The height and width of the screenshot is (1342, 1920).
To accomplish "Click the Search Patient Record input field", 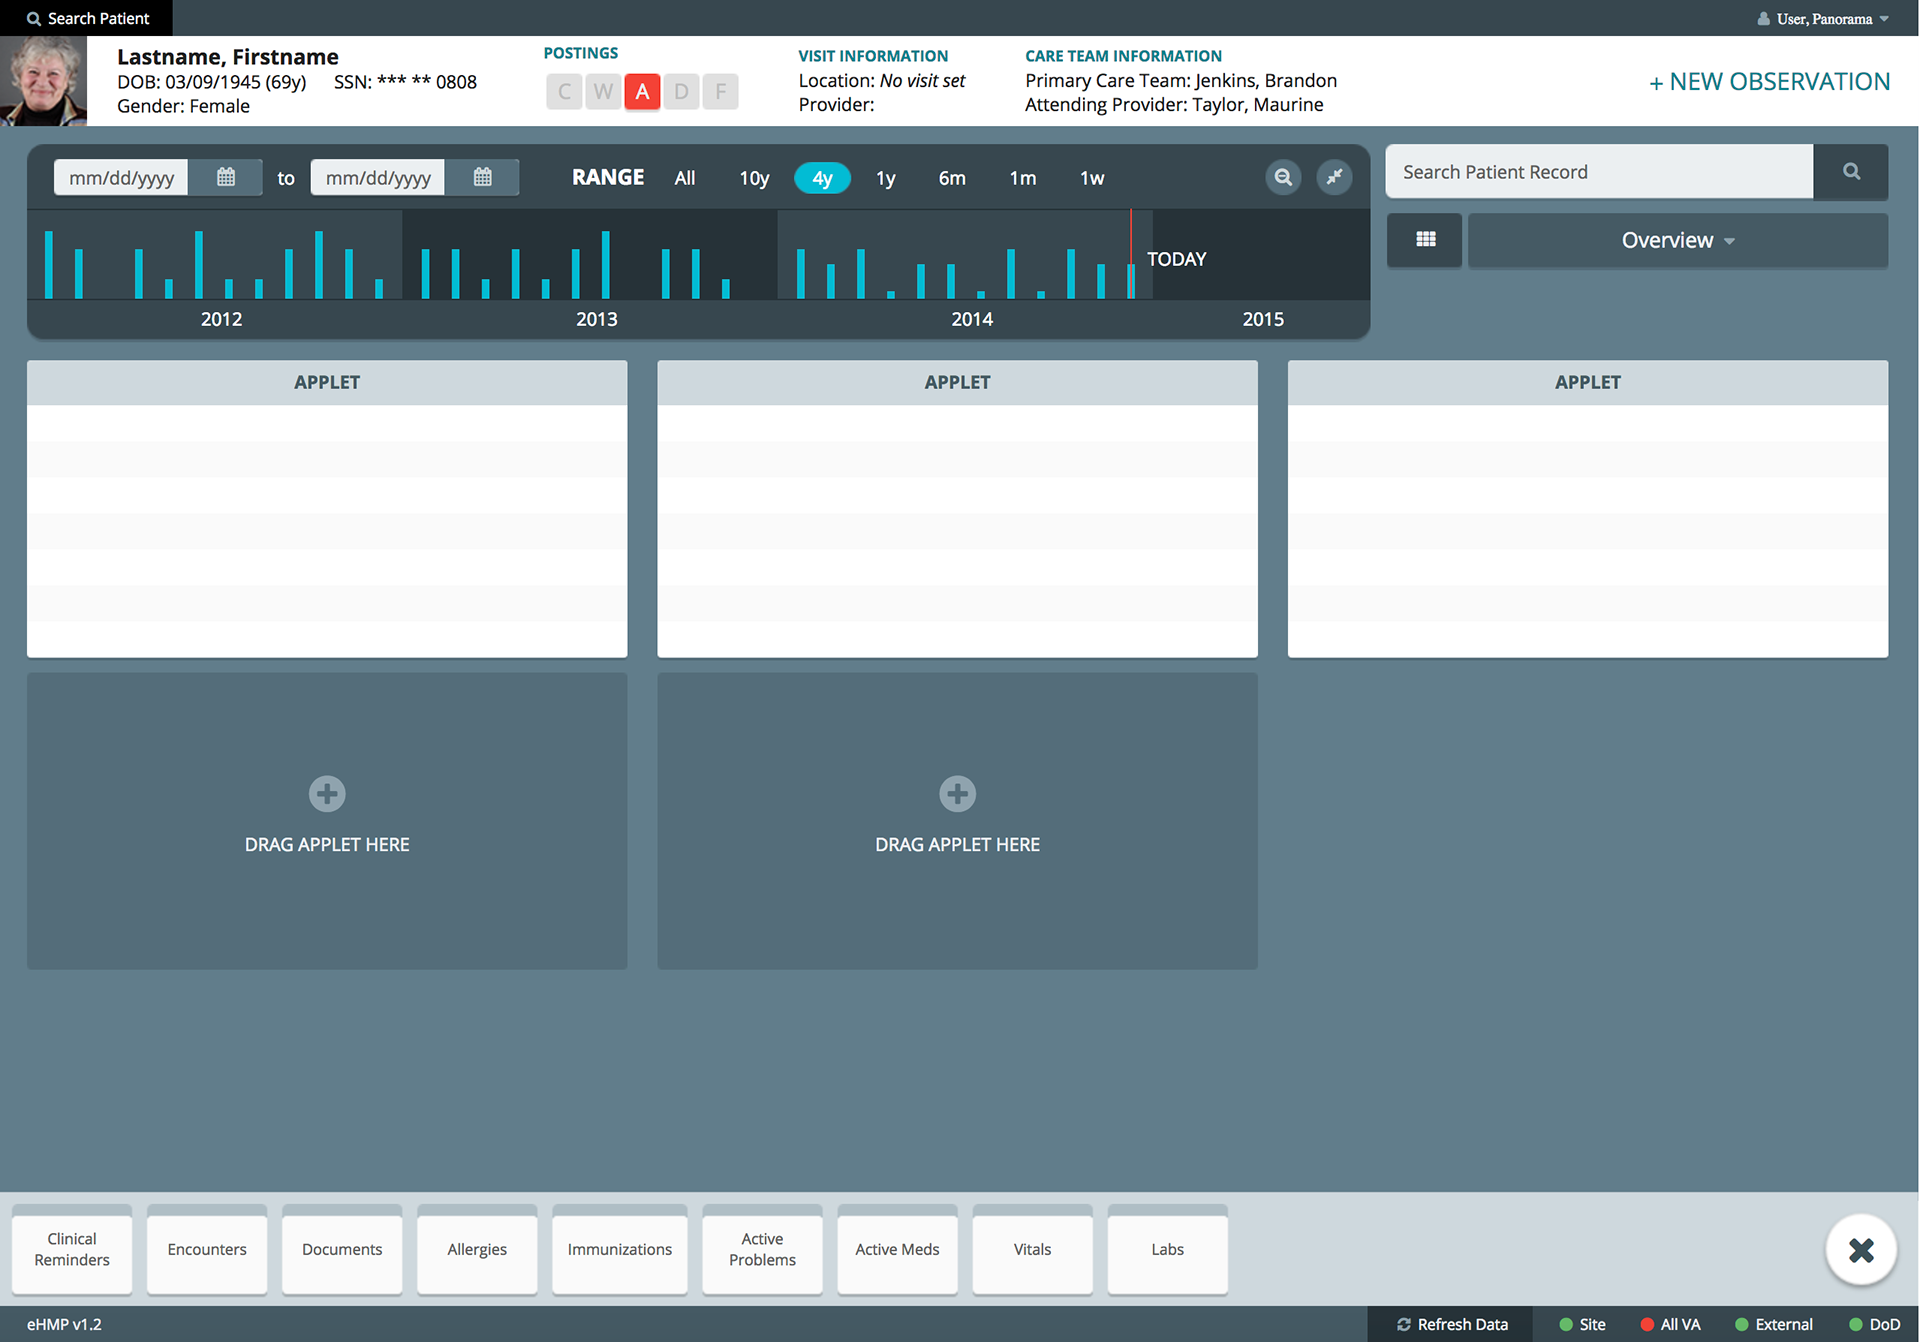I will click(1598, 172).
